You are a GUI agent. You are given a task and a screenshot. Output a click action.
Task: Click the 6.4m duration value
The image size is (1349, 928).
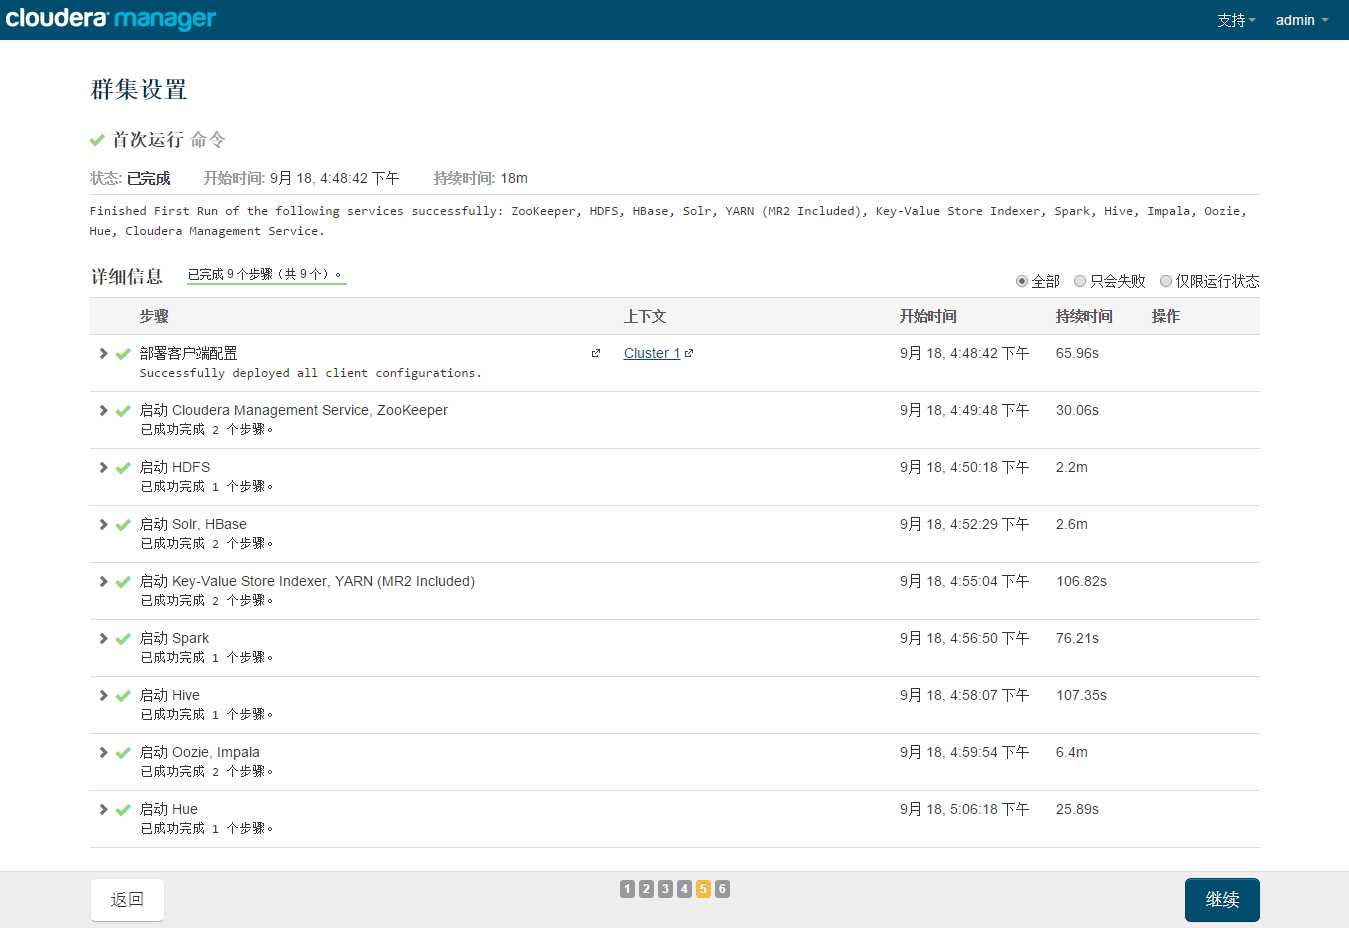tap(1071, 752)
